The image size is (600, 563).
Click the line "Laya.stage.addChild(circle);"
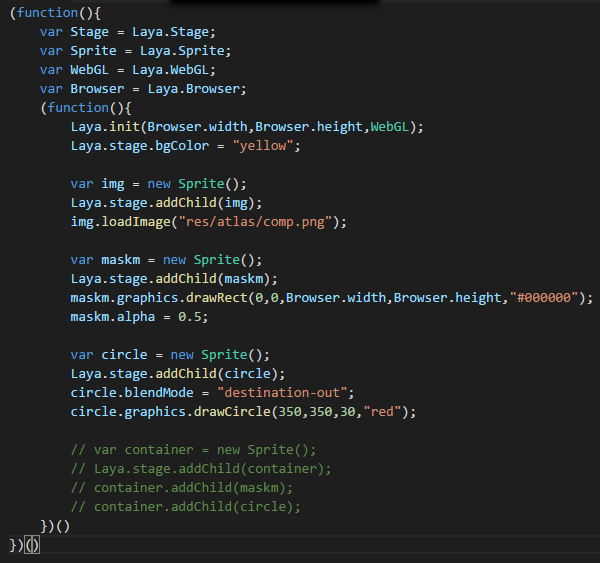[178, 374]
